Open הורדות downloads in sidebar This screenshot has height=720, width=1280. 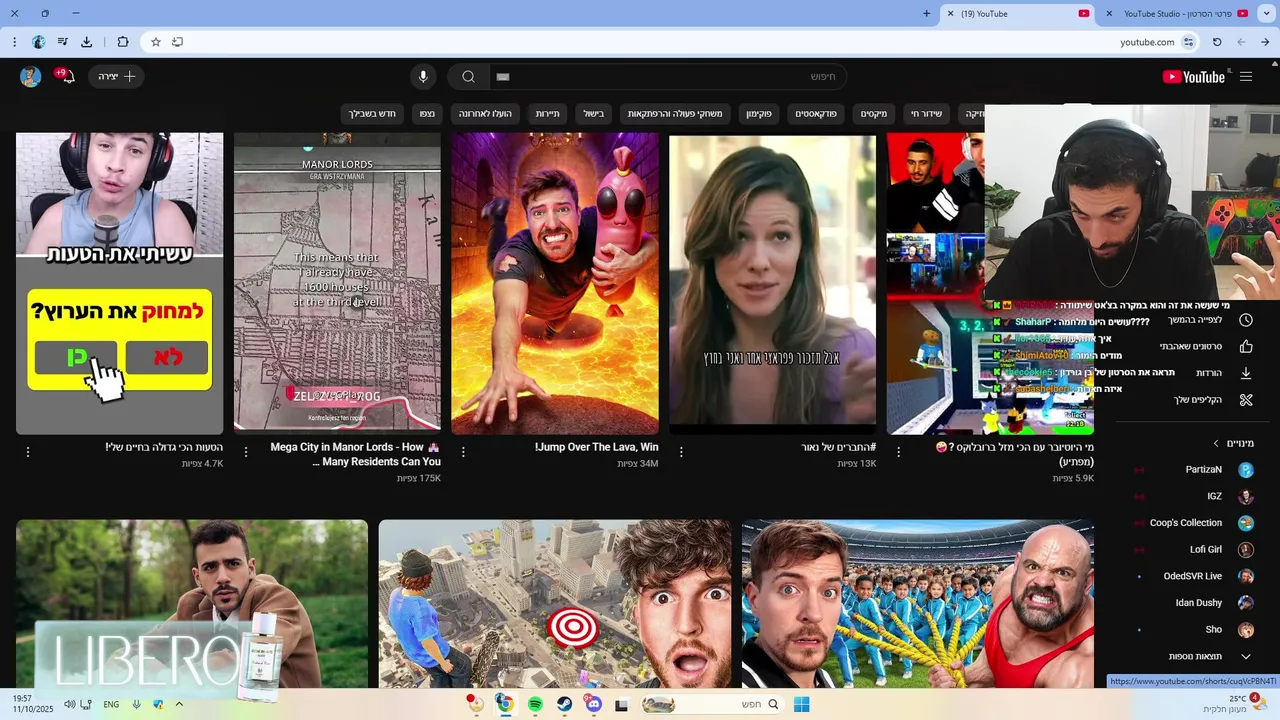[1194, 373]
